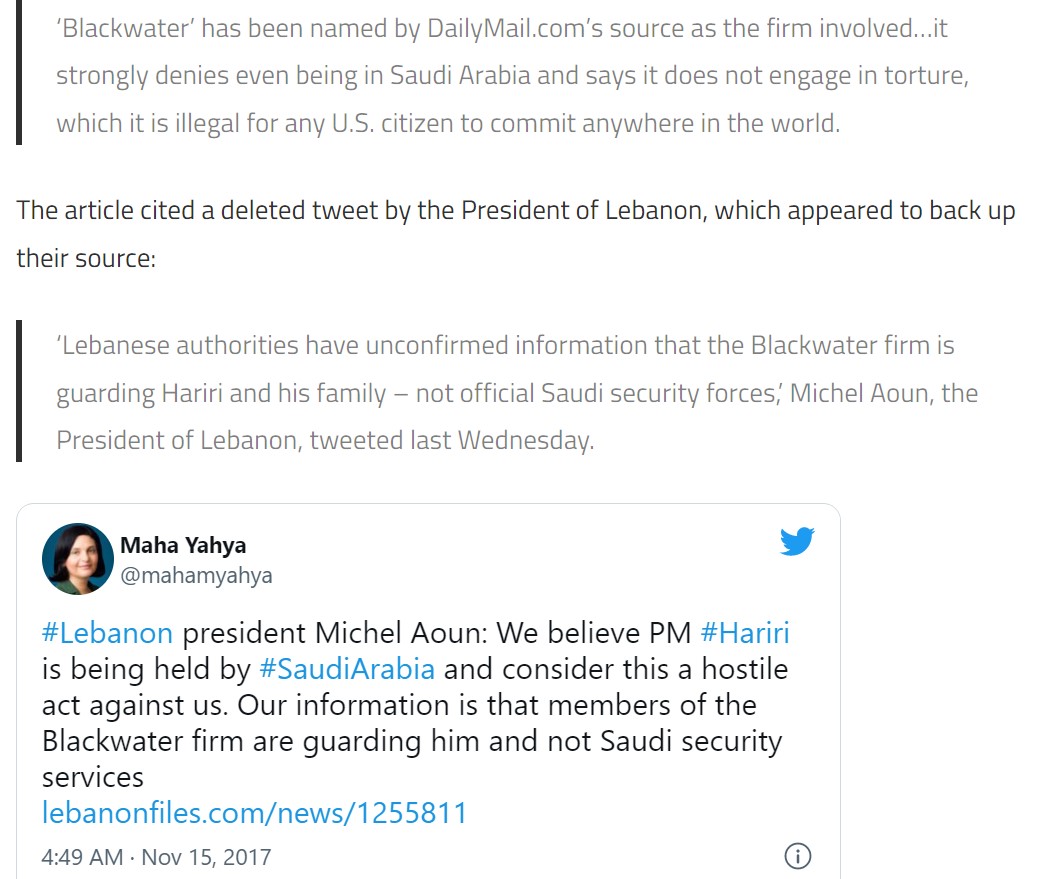Viewport: 1039px width, 879px height.
Task: Click the vertical bar beside the DailyMail quote
Action: [19, 72]
